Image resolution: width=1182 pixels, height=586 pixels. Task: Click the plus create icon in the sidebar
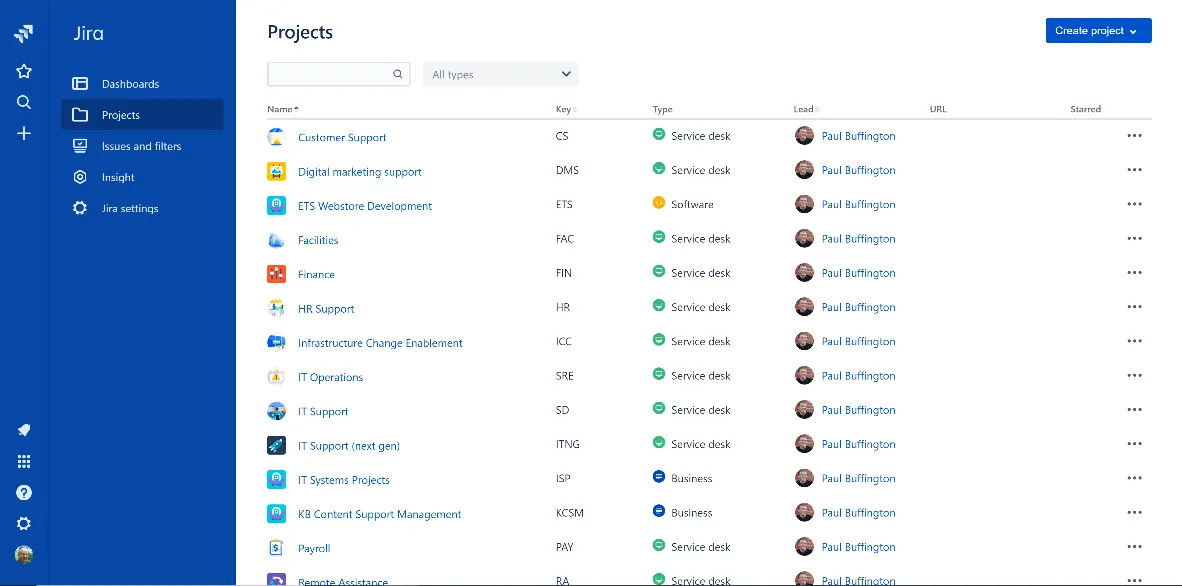24,133
